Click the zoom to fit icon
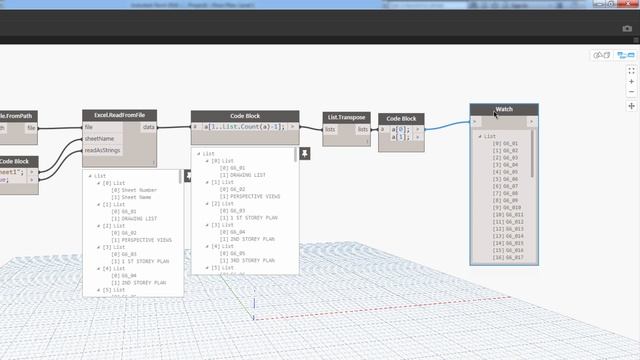 point(631,71)
